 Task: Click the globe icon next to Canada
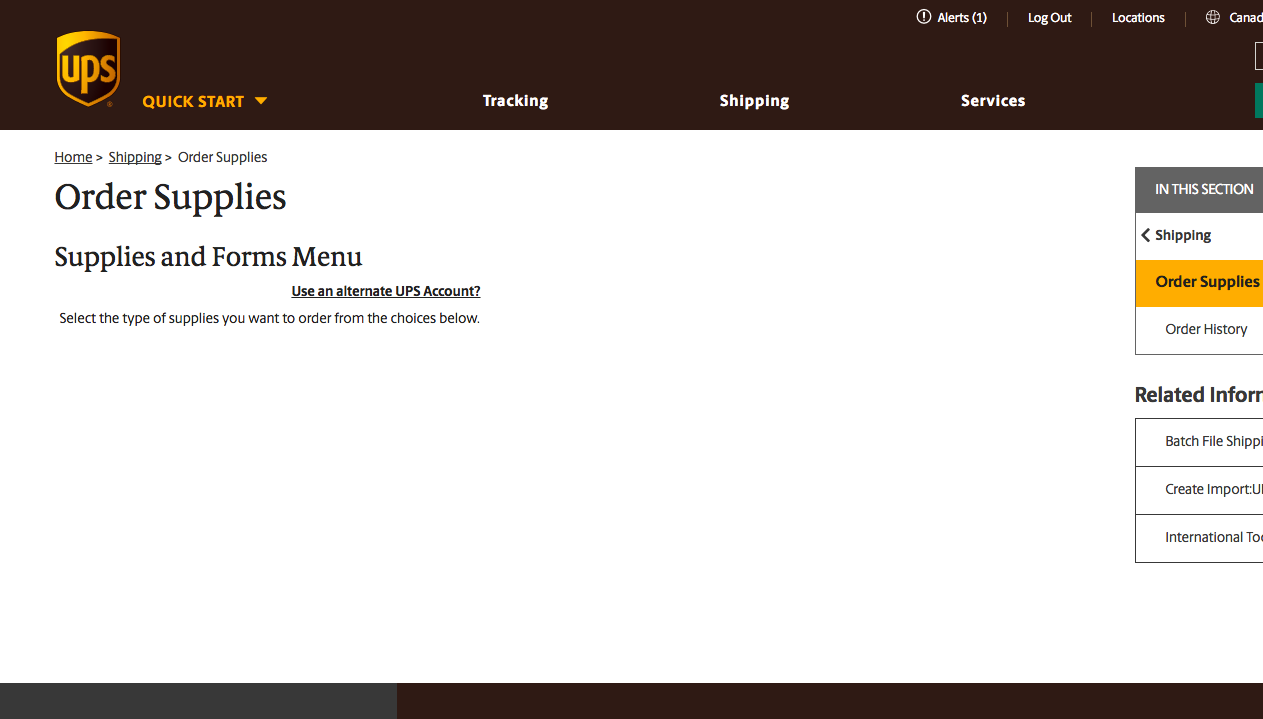tap(1213, 17)
